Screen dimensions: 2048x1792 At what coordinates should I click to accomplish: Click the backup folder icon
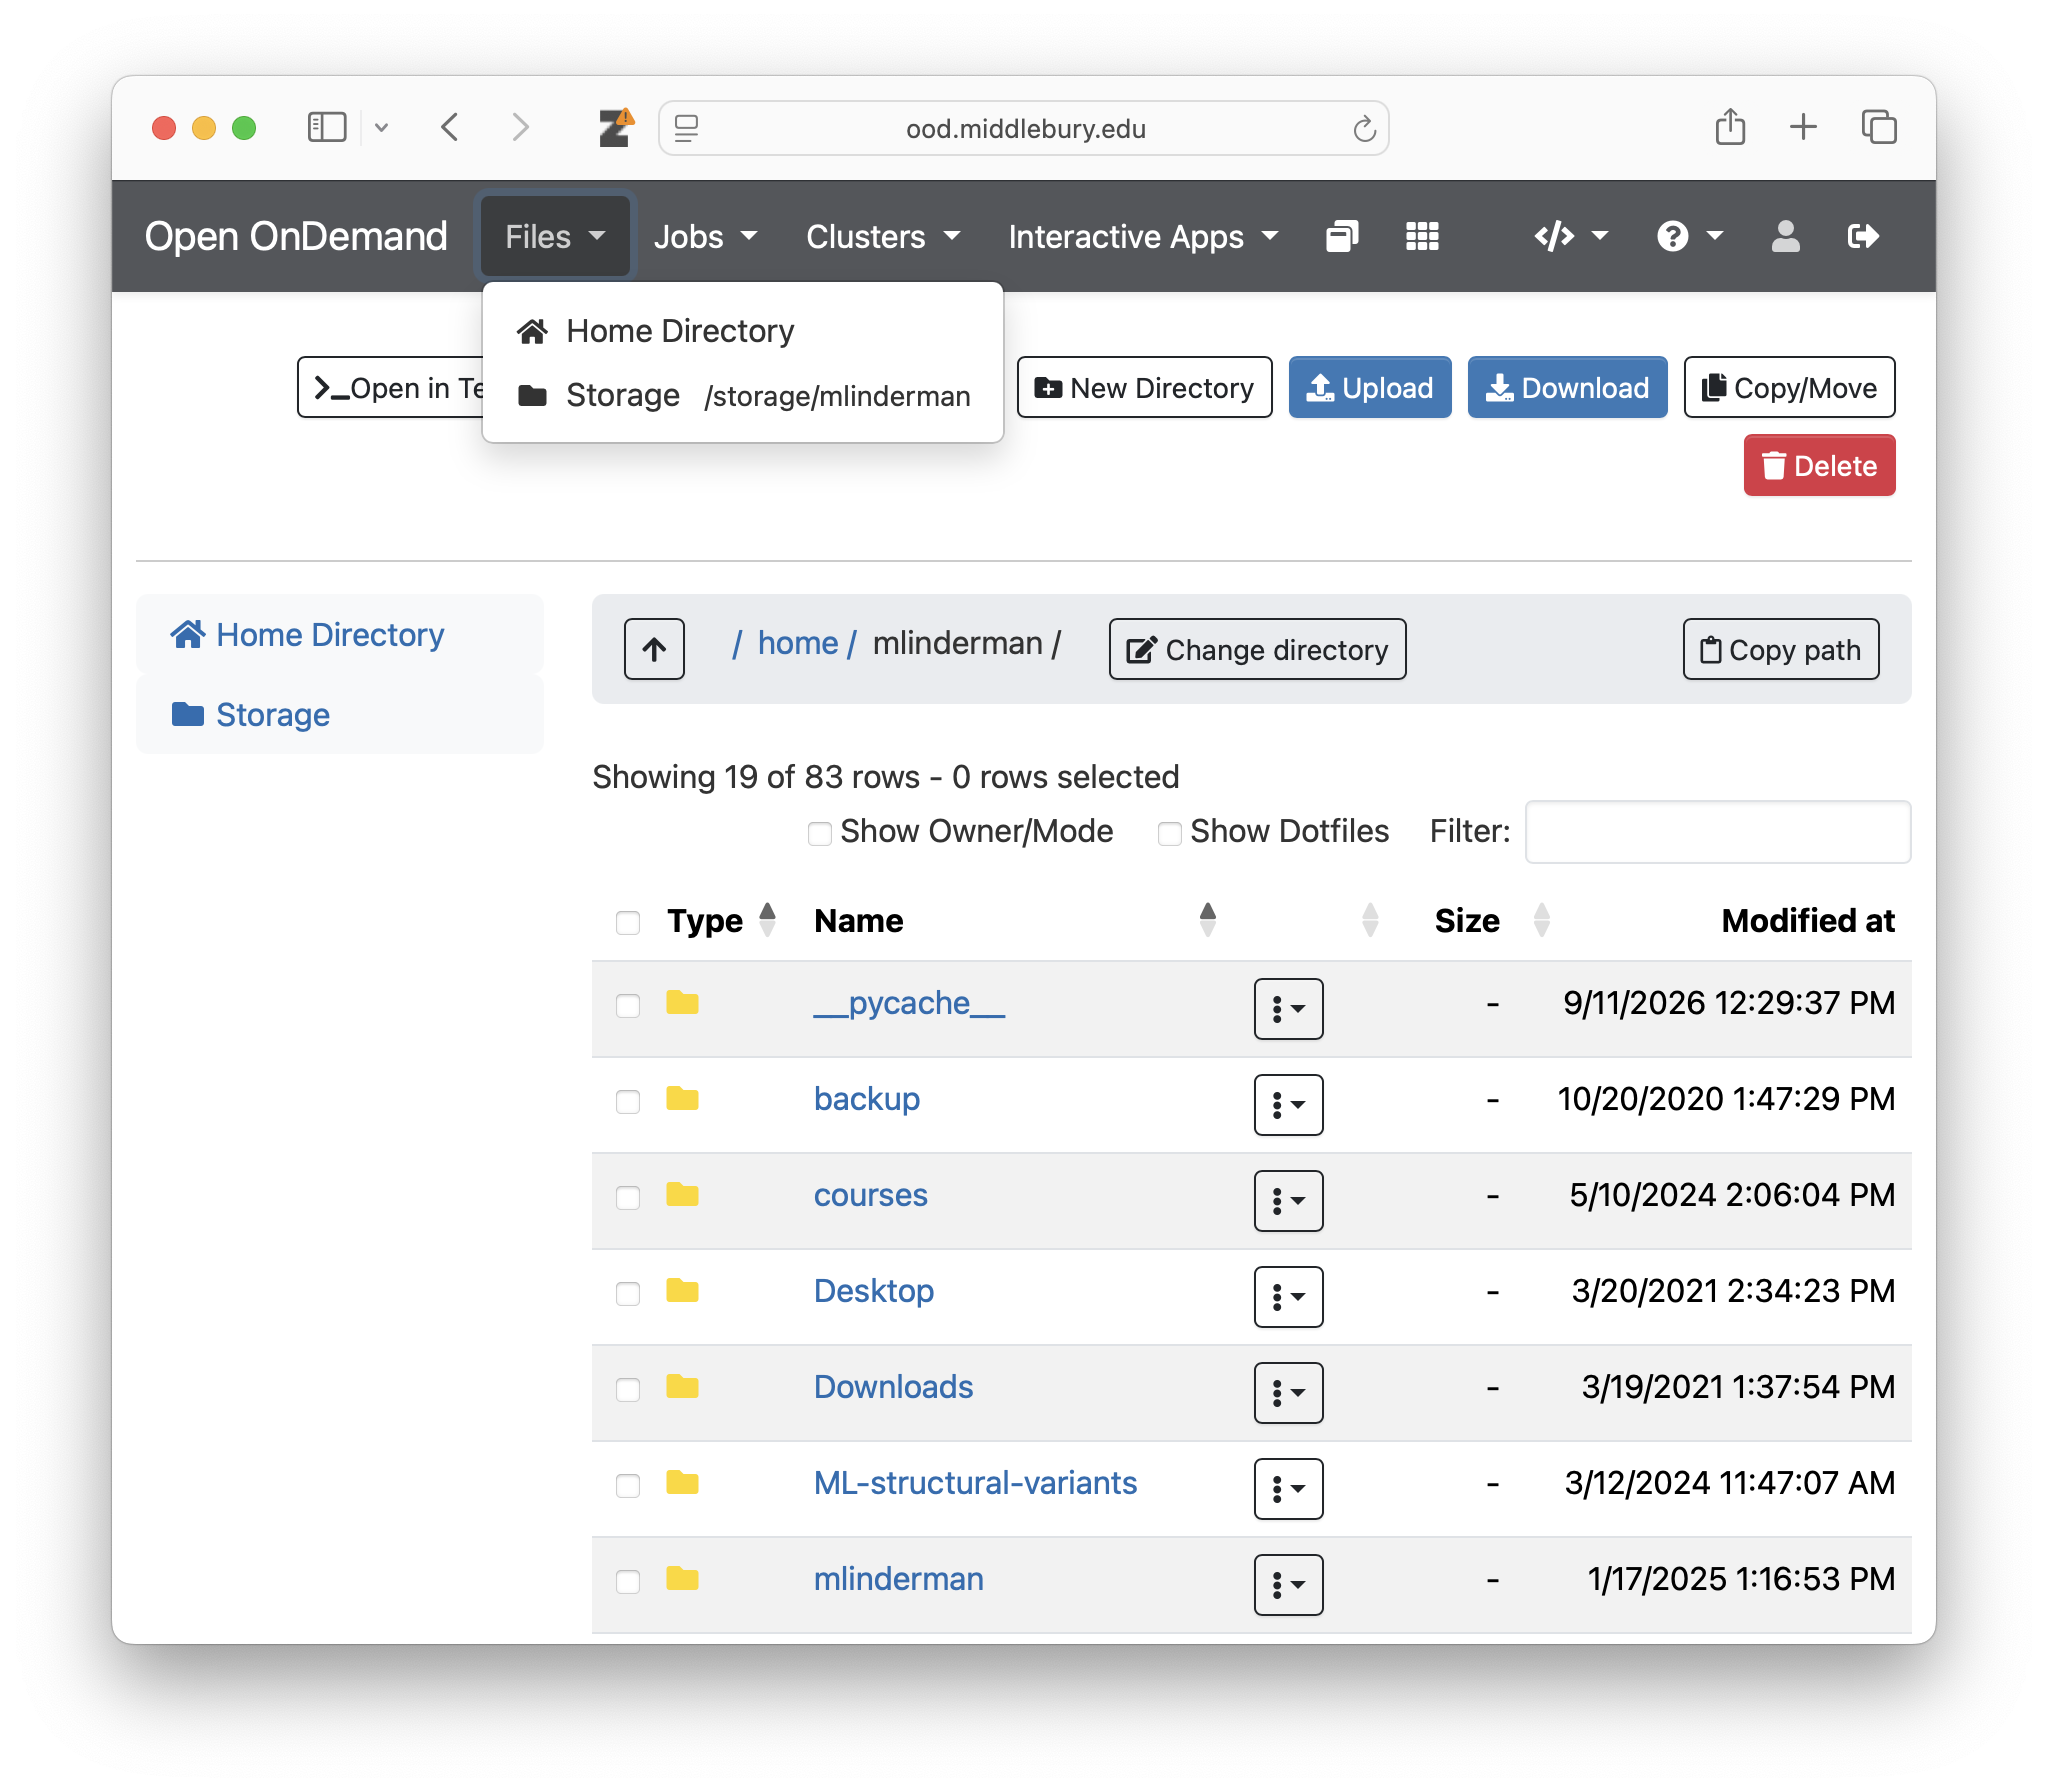[682, 1099]
